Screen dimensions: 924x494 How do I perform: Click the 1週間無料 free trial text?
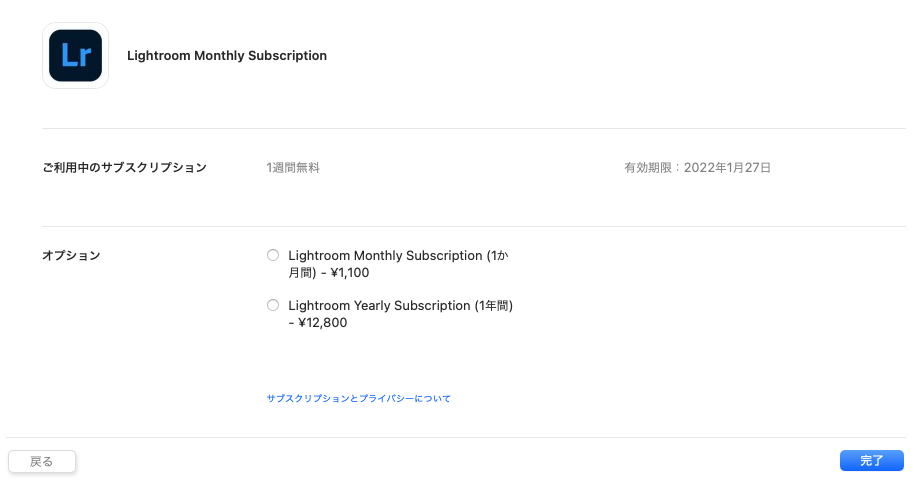293,168
